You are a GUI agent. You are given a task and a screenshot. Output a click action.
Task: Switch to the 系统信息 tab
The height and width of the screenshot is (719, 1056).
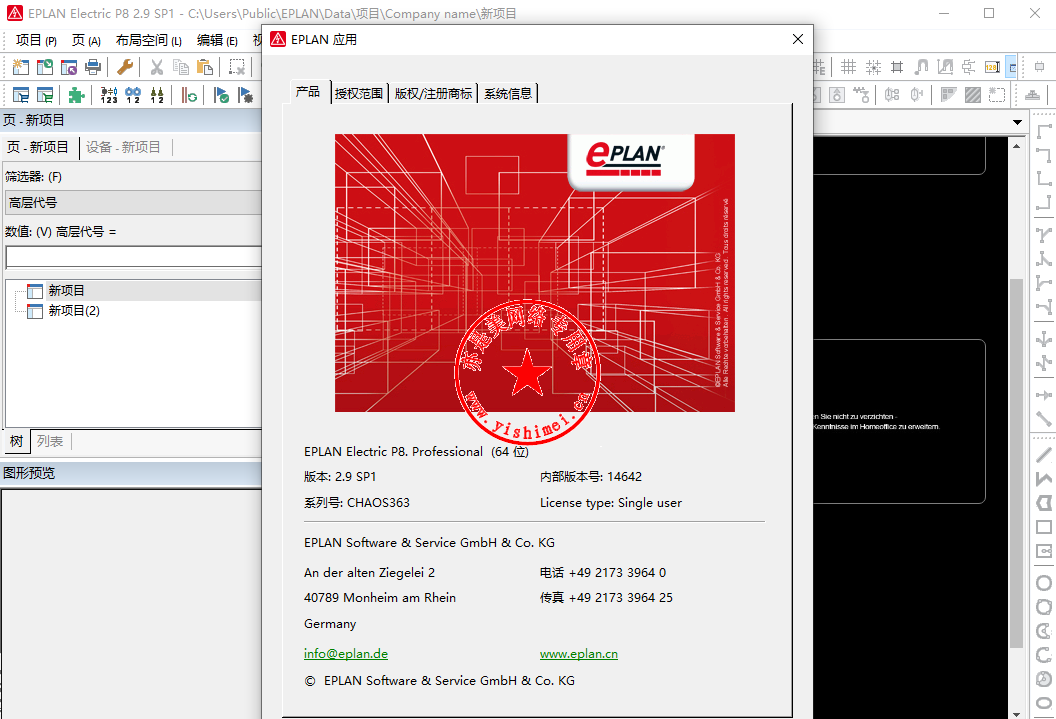508,94
